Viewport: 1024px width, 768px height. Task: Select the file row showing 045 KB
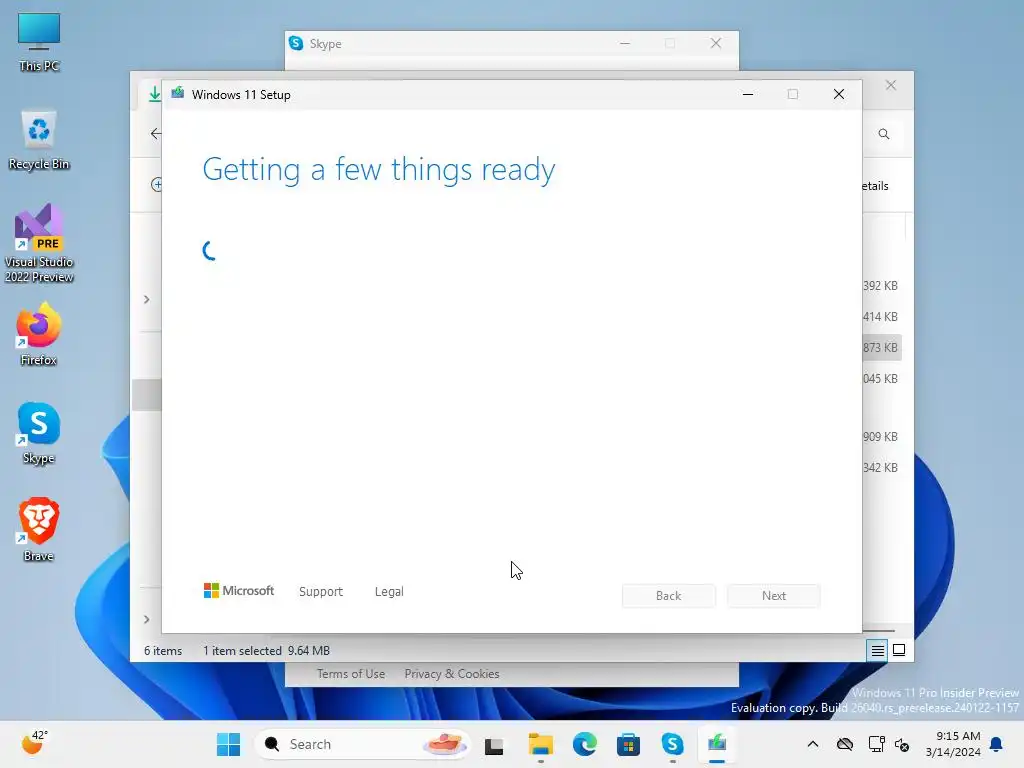pos(882,379)
